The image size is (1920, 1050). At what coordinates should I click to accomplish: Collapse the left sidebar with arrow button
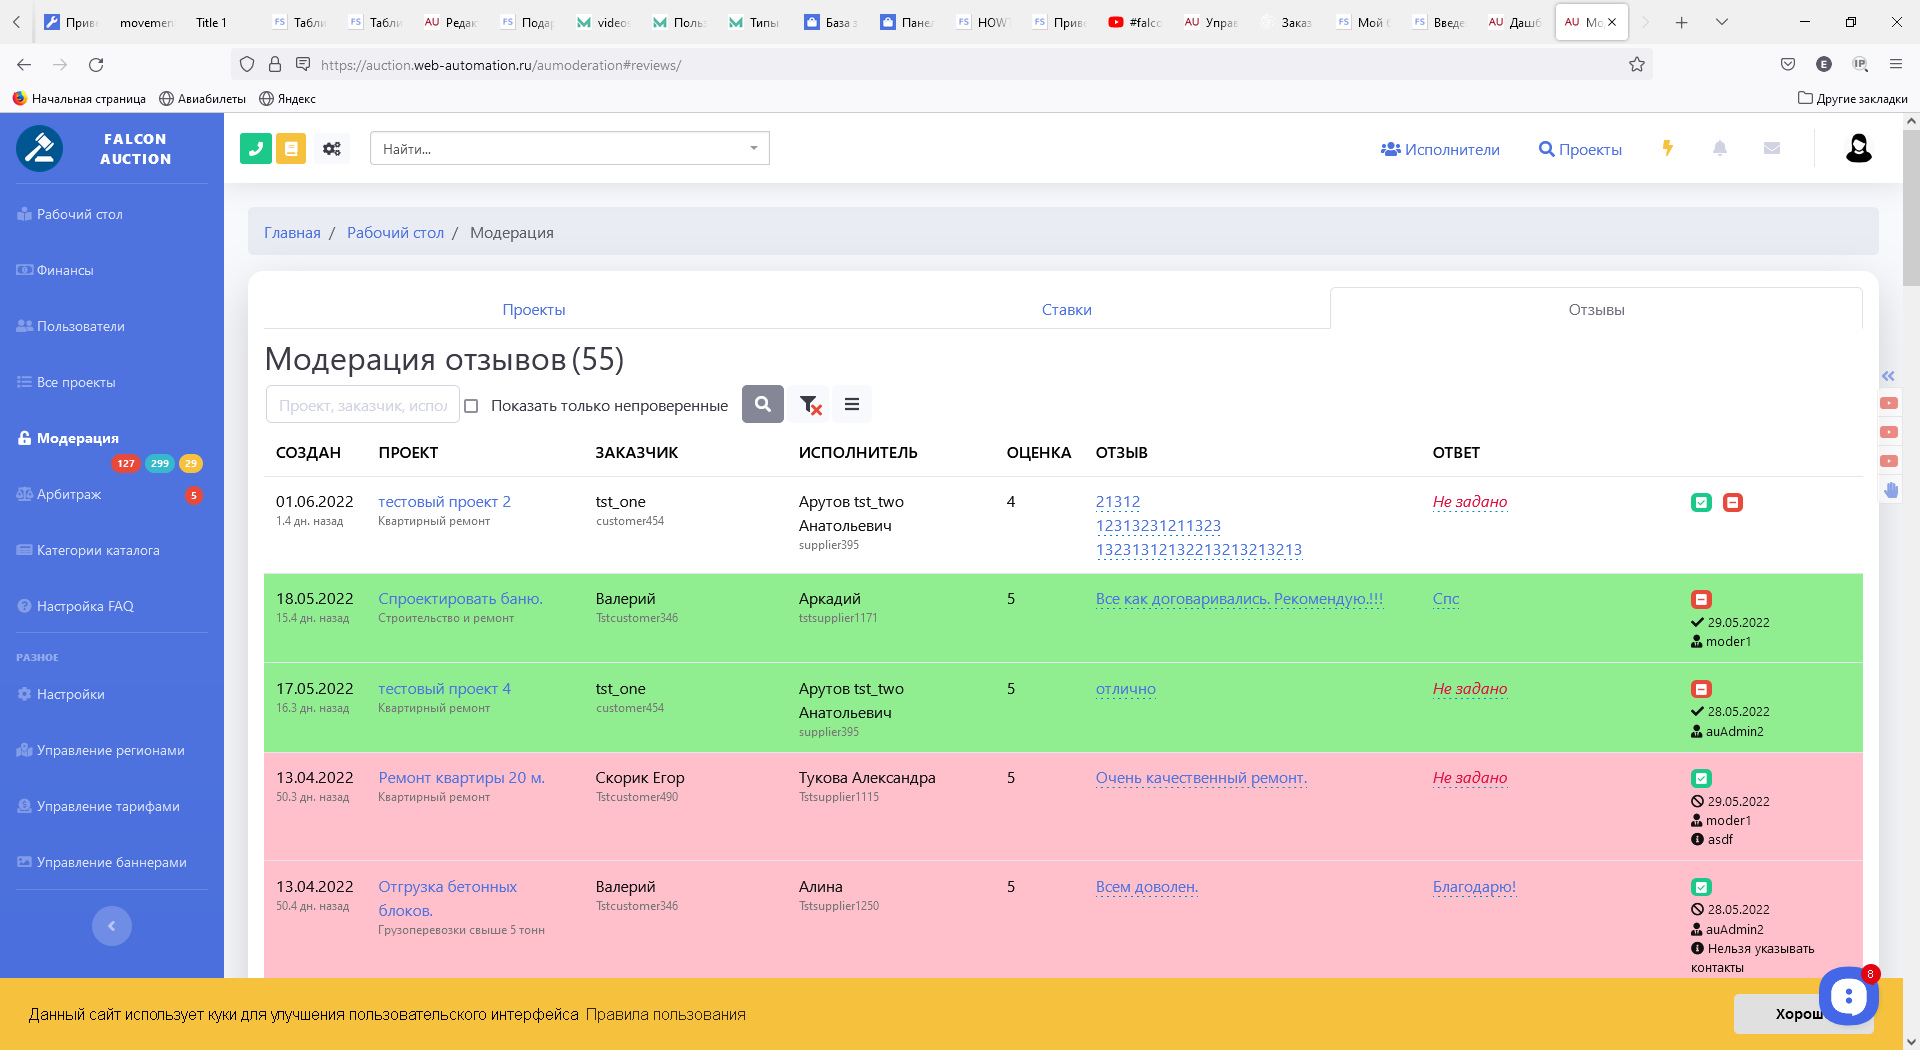point(112,926)
